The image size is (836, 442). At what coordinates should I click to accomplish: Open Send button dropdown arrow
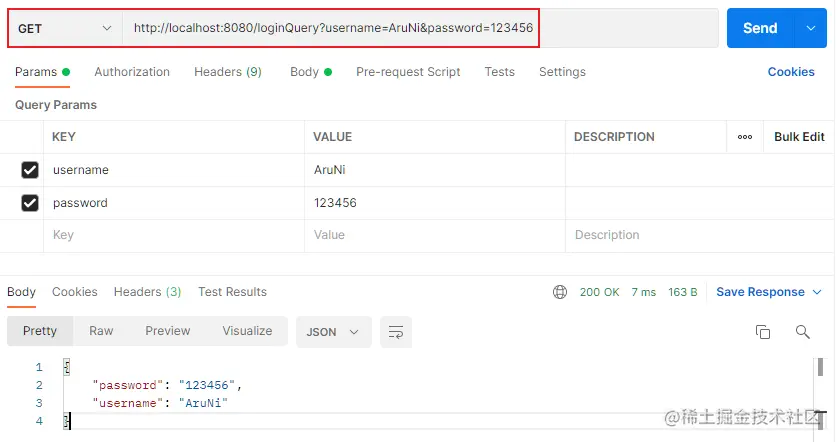[810, 28]
